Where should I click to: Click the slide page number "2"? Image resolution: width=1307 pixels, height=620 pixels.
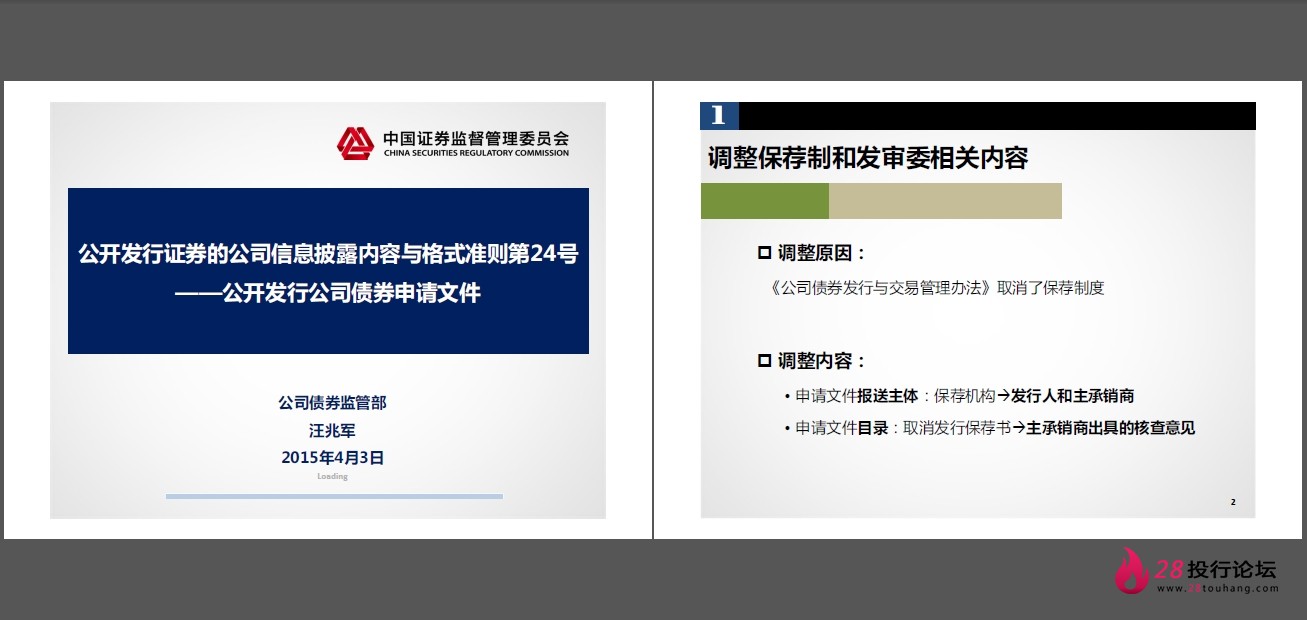click(1233, 502)
